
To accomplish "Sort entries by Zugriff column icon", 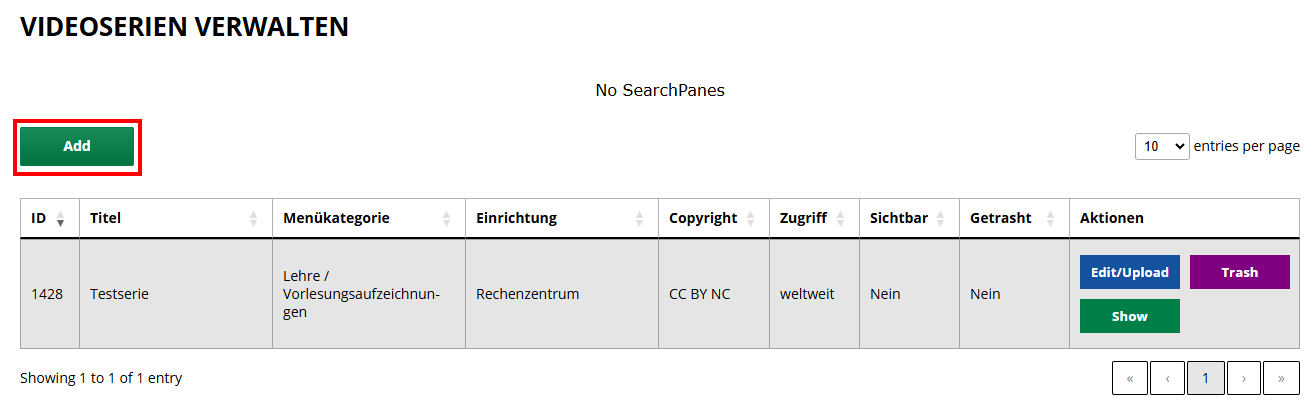I will tap(840, 218).
